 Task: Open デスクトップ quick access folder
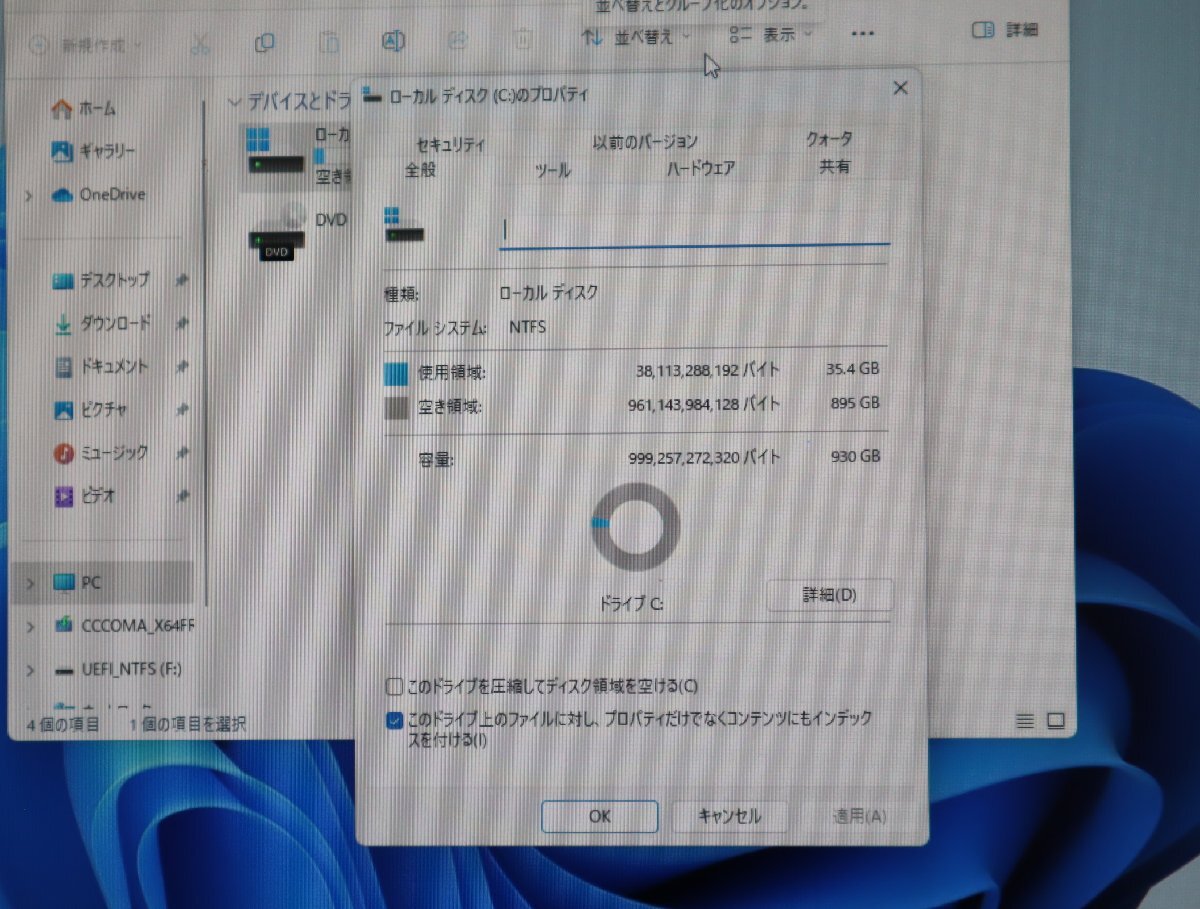point(101,281)
